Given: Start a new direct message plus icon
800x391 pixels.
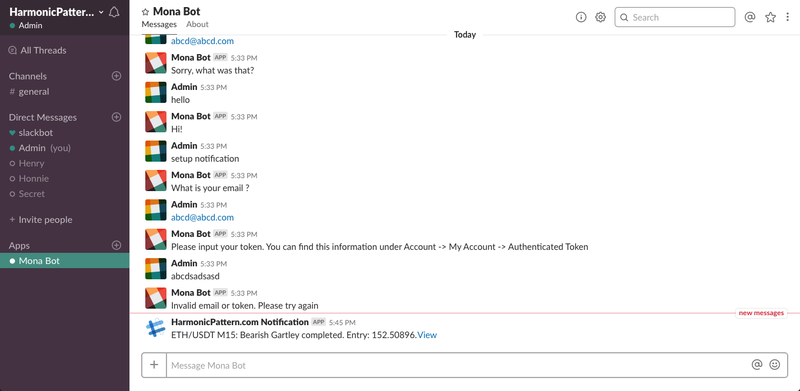Looking at the screenshot, I should (x=116, y=117).
